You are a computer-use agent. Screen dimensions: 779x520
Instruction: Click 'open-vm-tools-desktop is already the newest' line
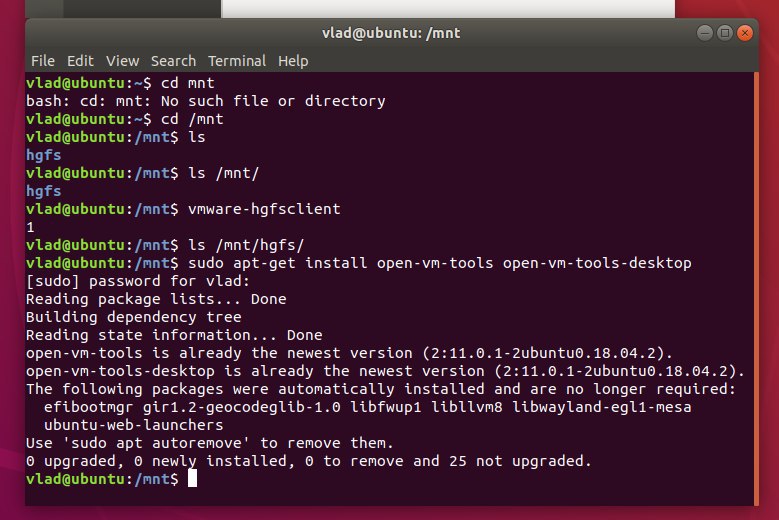click(386, 371)
